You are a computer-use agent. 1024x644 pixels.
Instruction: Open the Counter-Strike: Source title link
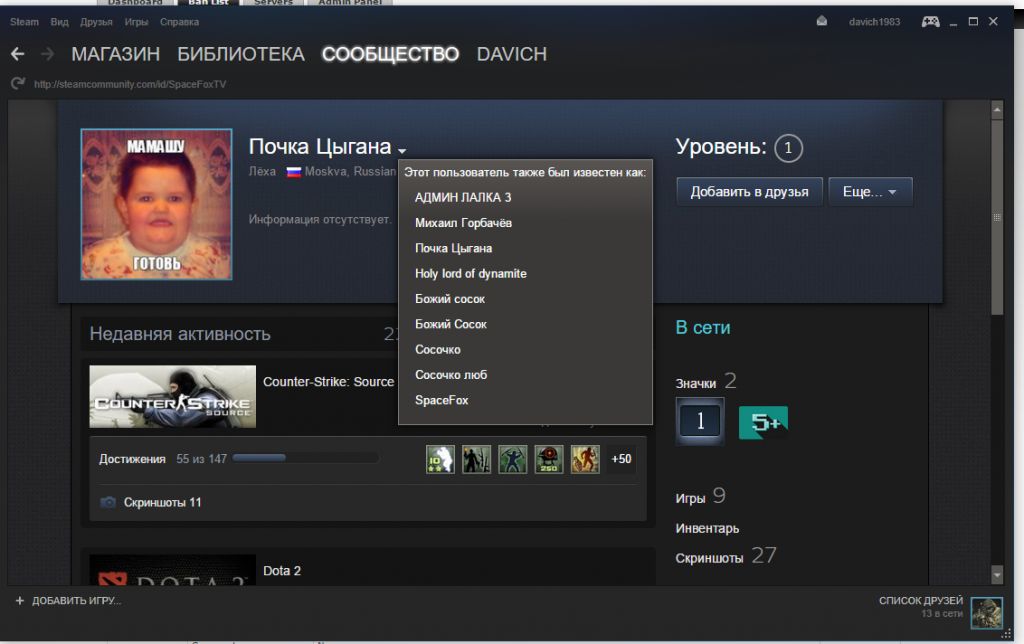click(328, 382)
